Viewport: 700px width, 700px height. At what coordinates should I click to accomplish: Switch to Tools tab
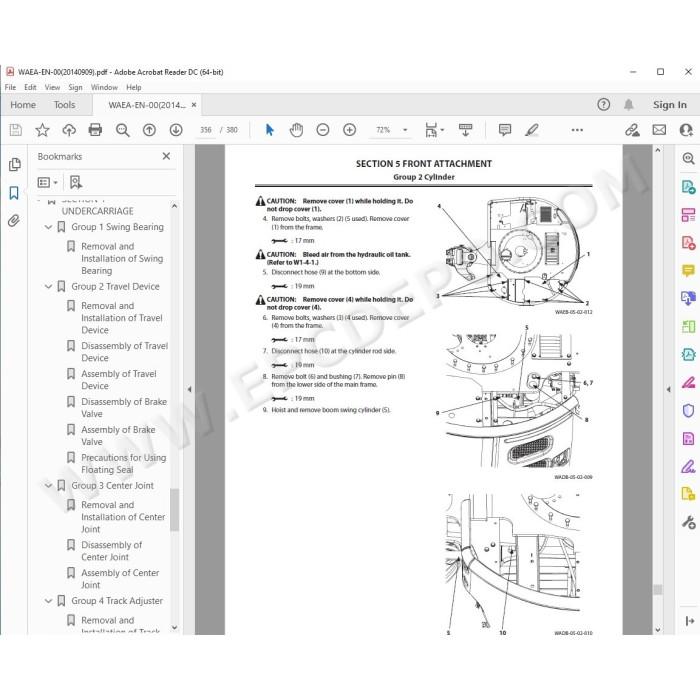tap(64, 104)
